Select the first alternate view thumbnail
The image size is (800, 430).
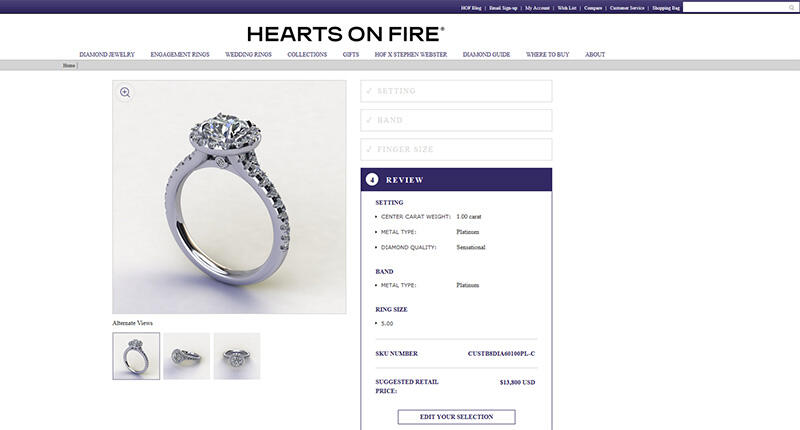(136, 356)
